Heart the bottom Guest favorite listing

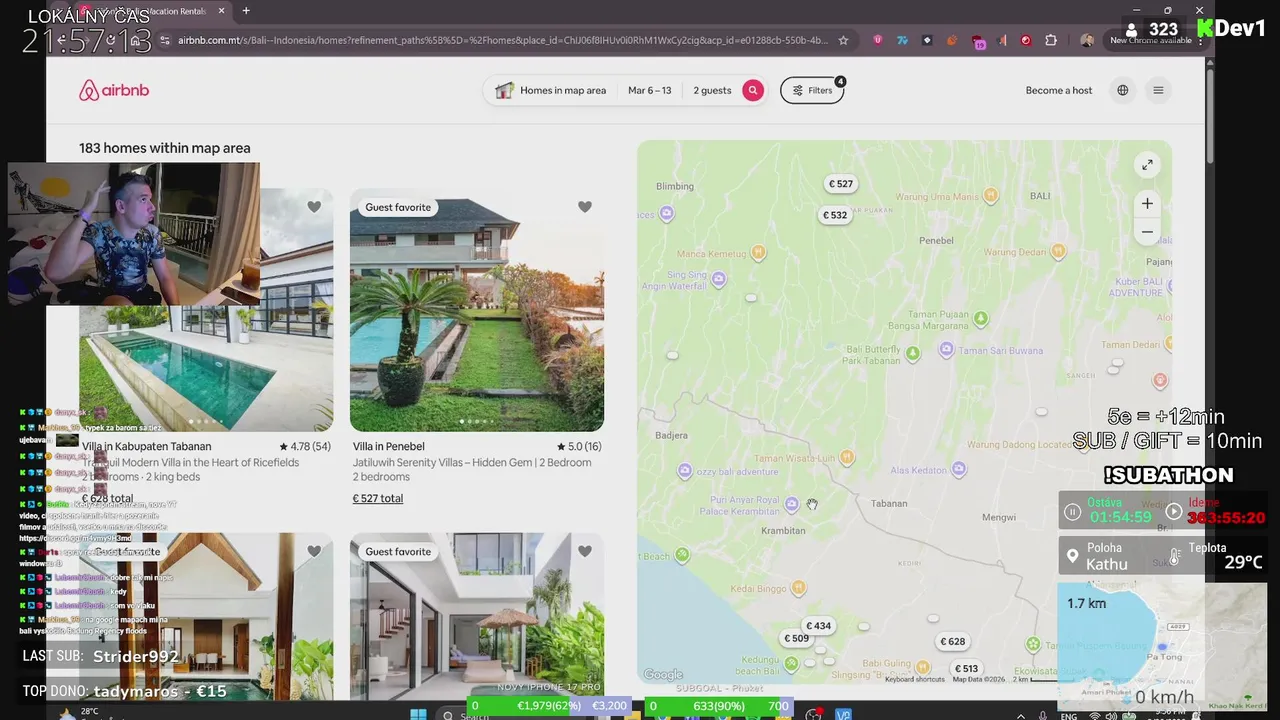click(x=585, y=551)
